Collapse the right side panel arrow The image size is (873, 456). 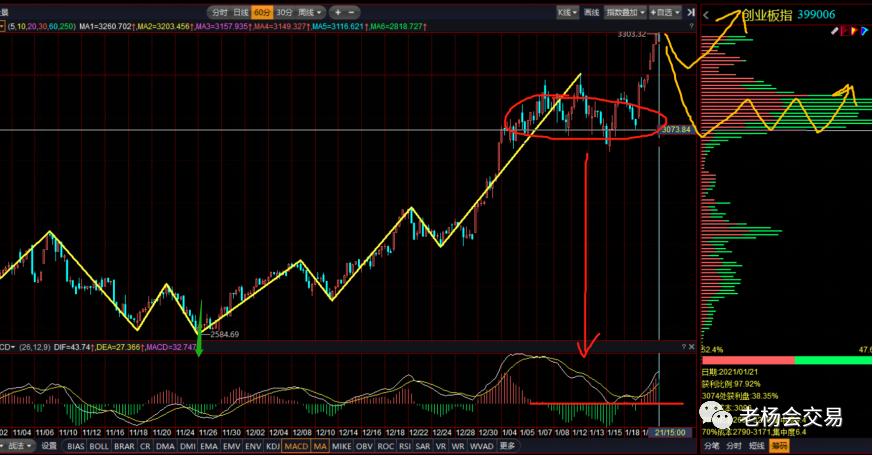[691, 12]
